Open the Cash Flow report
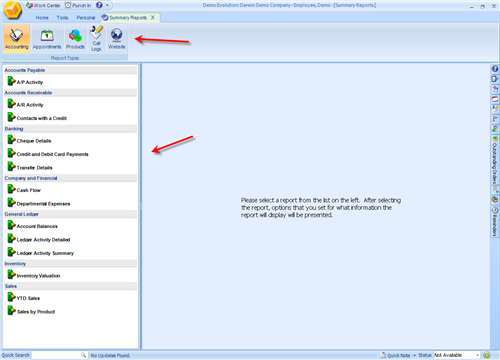Viewport: 500px width, 360px height. coord(24,189)
